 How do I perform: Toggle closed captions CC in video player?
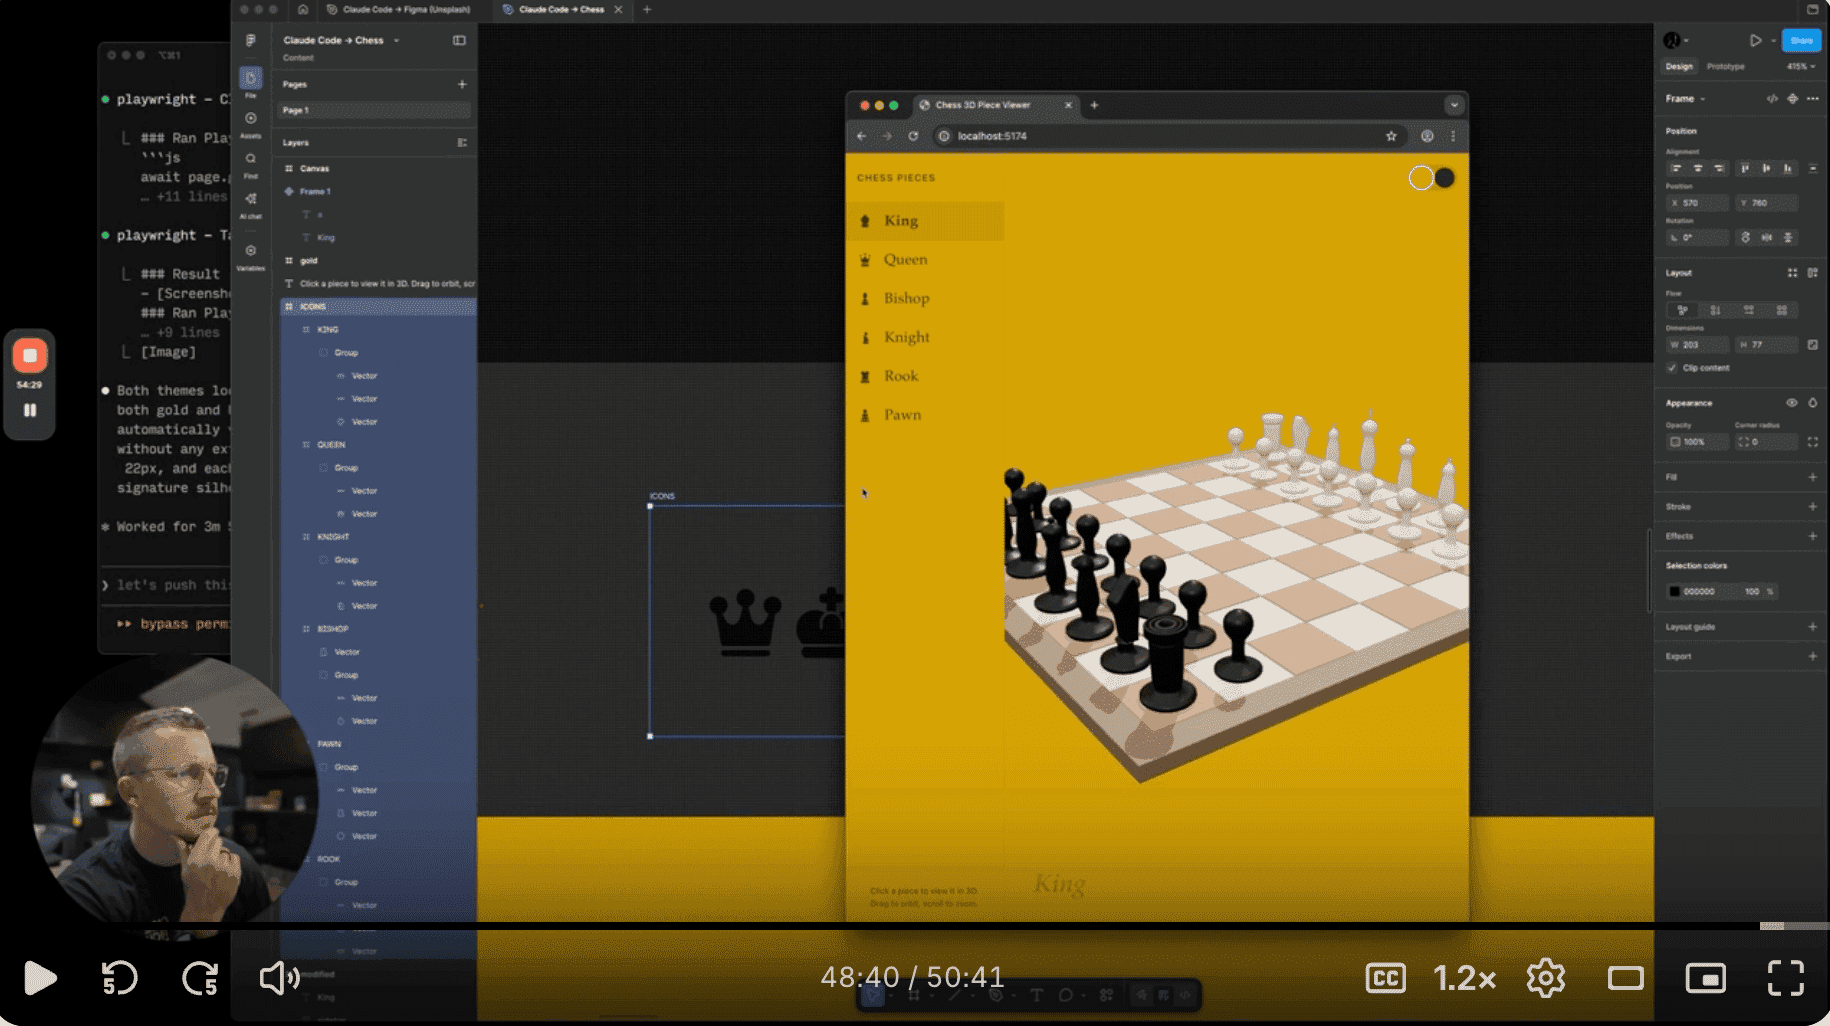coord(1386,978)
